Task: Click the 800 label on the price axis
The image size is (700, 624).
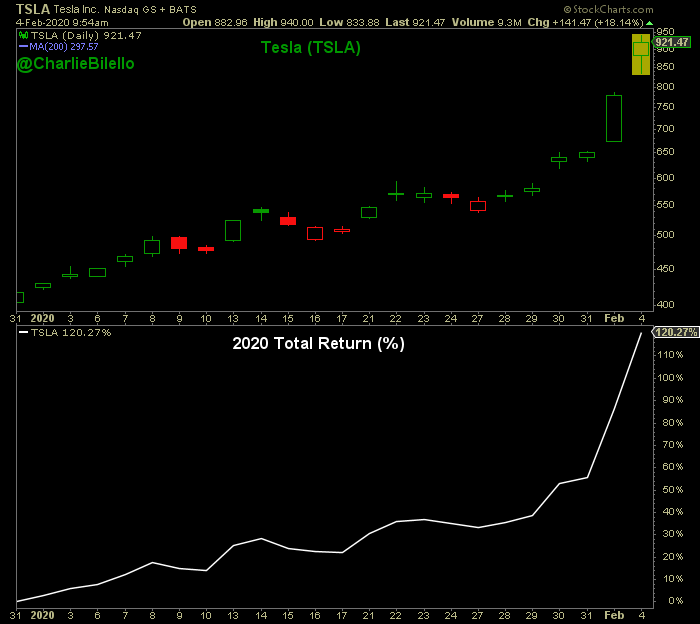Action: (x=665, y=87)
